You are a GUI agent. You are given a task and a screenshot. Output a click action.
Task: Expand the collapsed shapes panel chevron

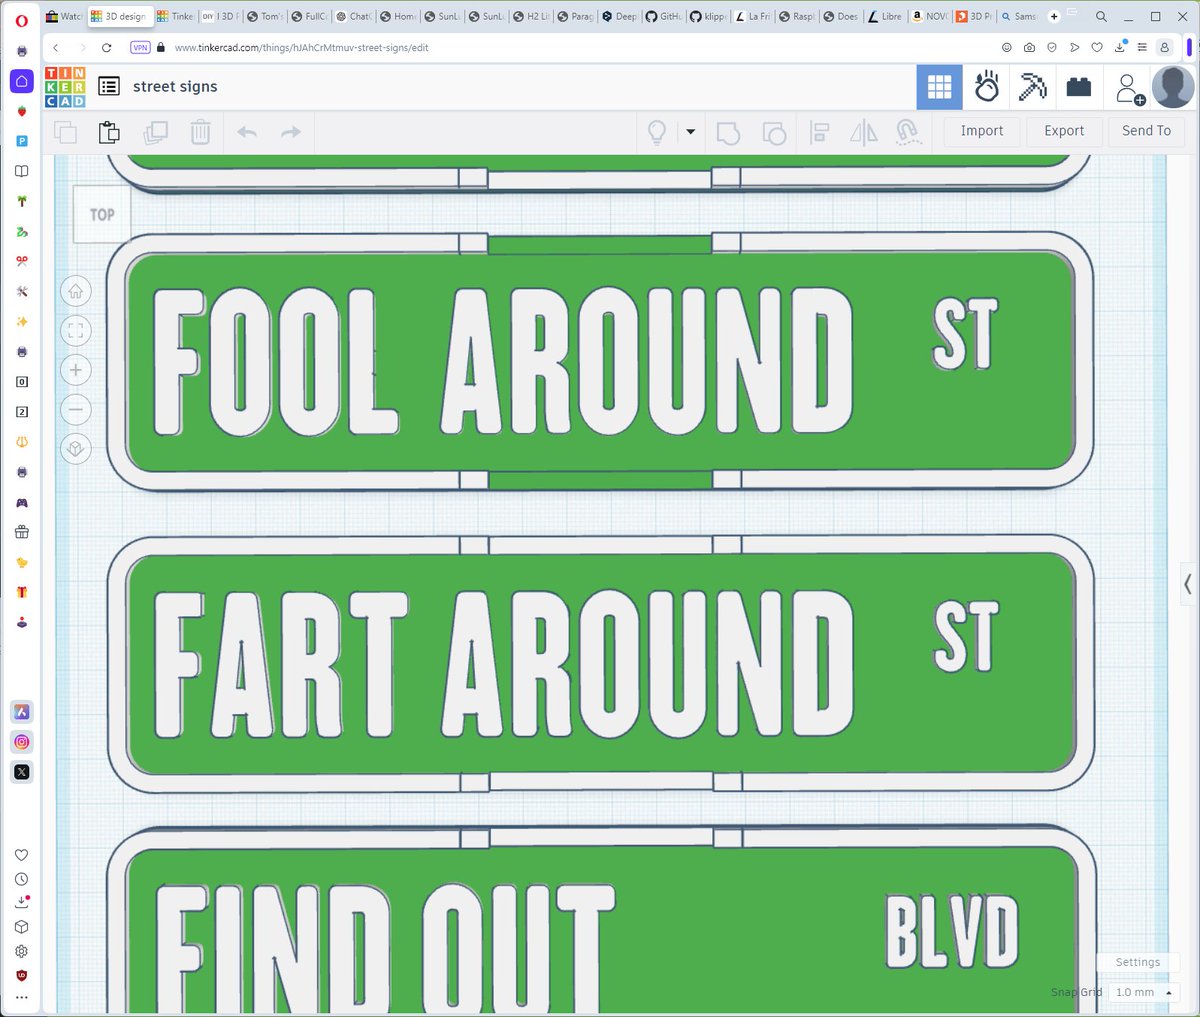click(x=1186, y=584)
